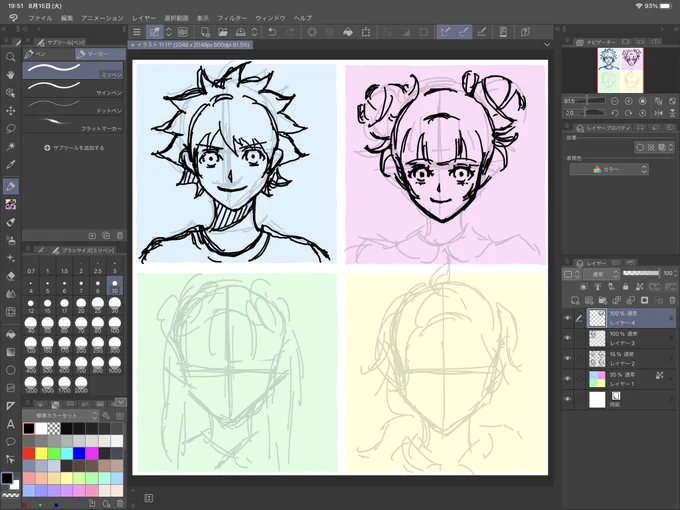Select the Eraser tool in left toolbar
The width and height of the screenshot is (680, 510).
[10, 276]
